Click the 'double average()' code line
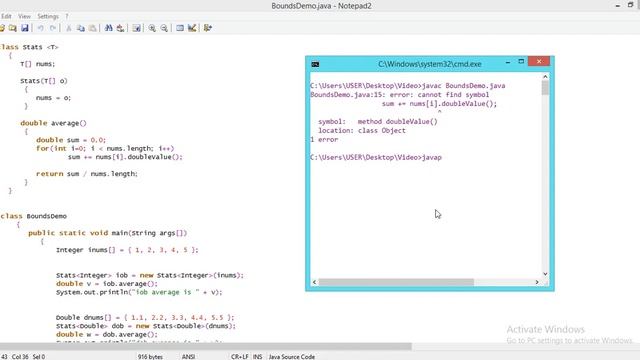Image resolution: width=640 pixels, height=360 pixels. (53, 123)
